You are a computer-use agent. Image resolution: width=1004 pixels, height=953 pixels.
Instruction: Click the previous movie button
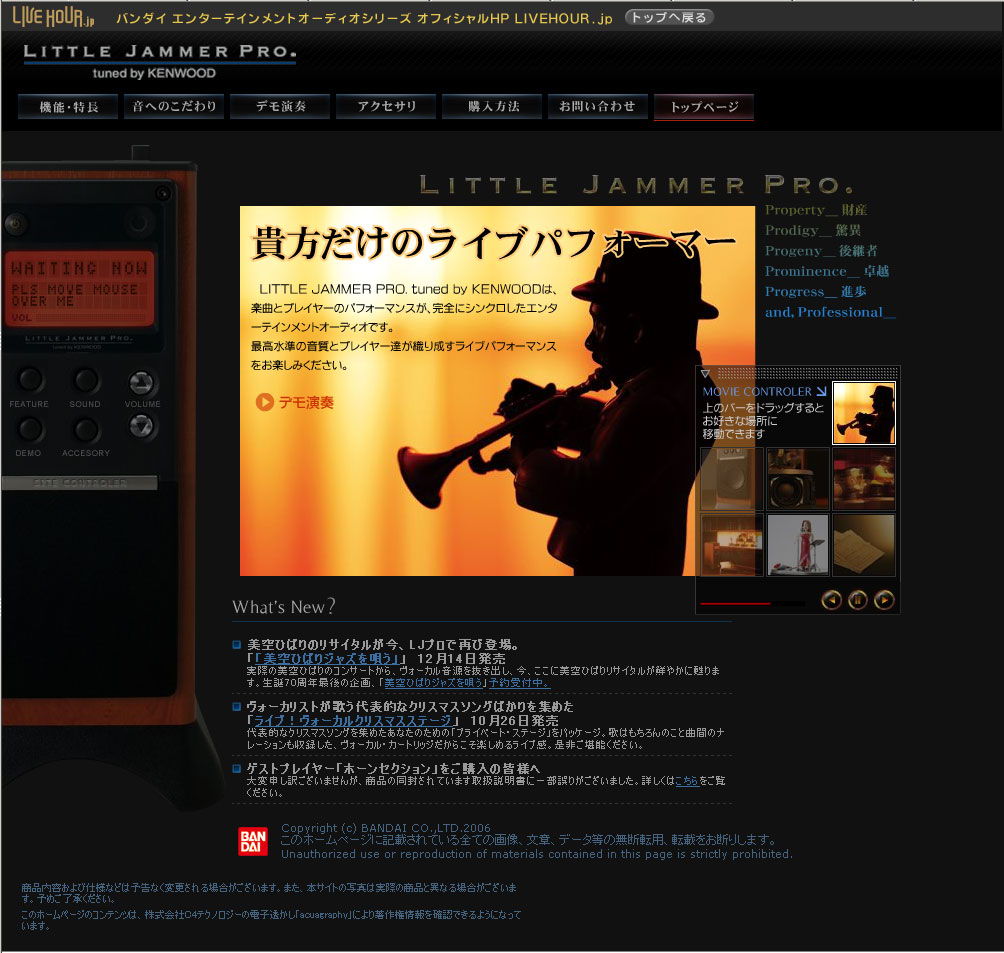pos(831,600)
